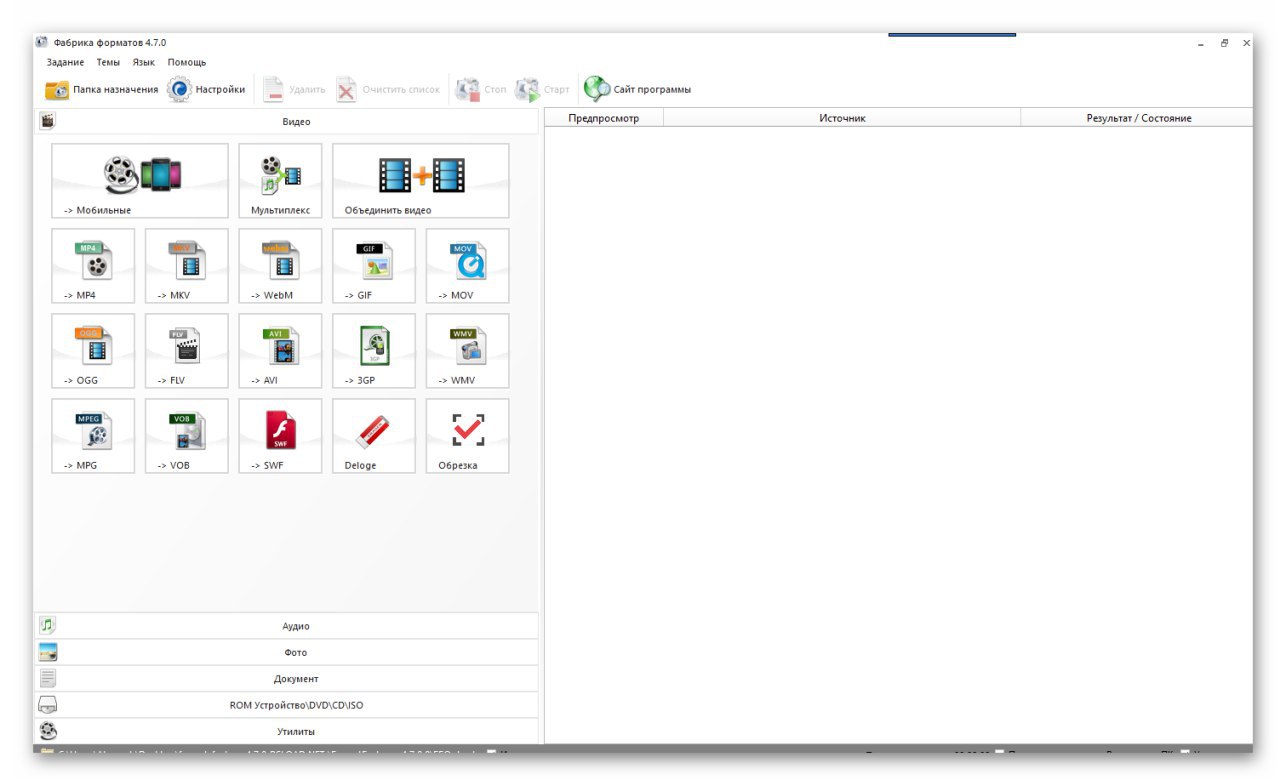
Task: Open the Задание menu
Action: [x=66, y=62]
